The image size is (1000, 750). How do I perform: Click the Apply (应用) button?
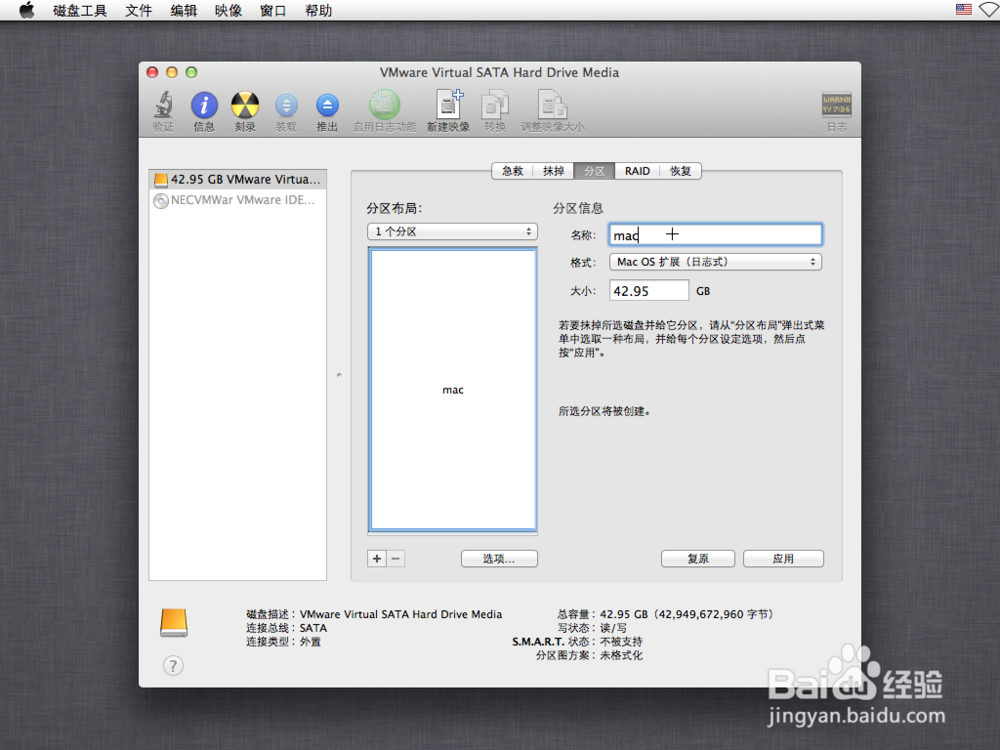tap(783, 559)
